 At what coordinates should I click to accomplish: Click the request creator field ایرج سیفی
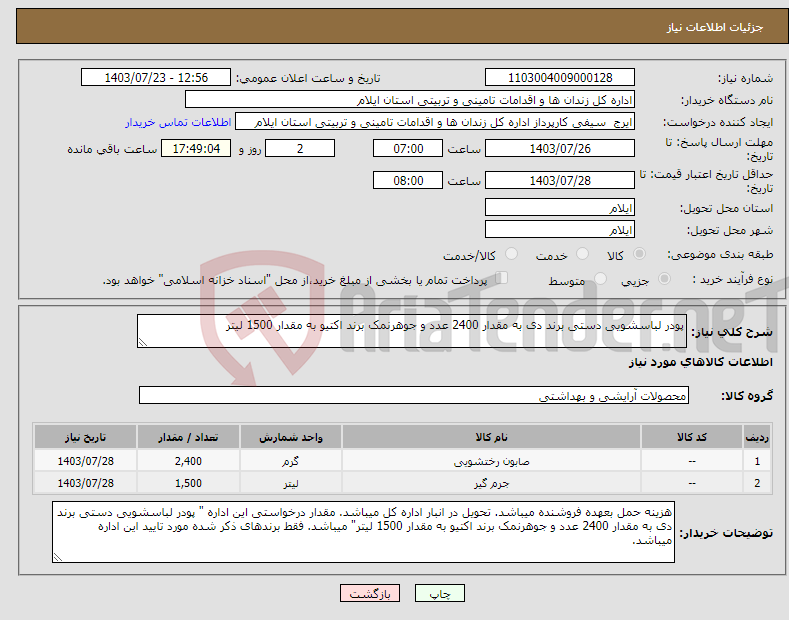click(x=435, y=122)
